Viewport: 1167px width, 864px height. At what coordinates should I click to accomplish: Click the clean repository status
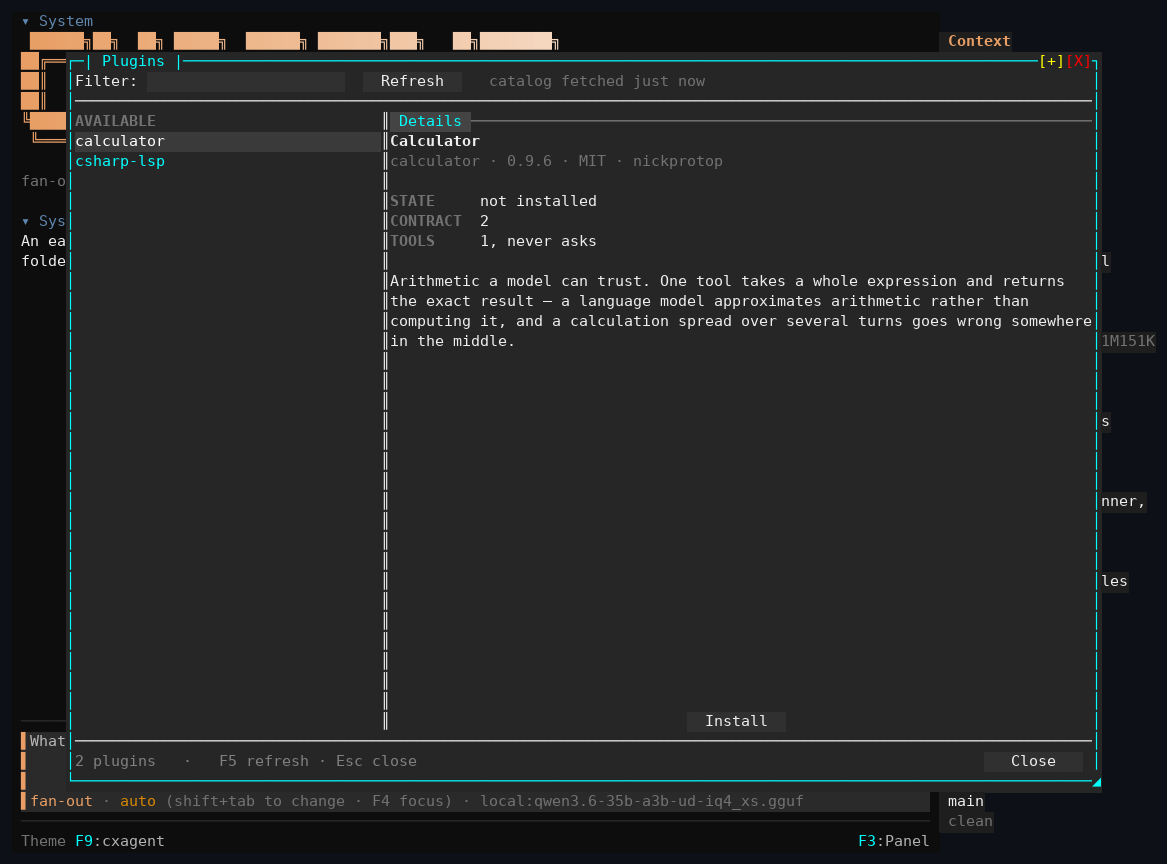tap(970, 822)
